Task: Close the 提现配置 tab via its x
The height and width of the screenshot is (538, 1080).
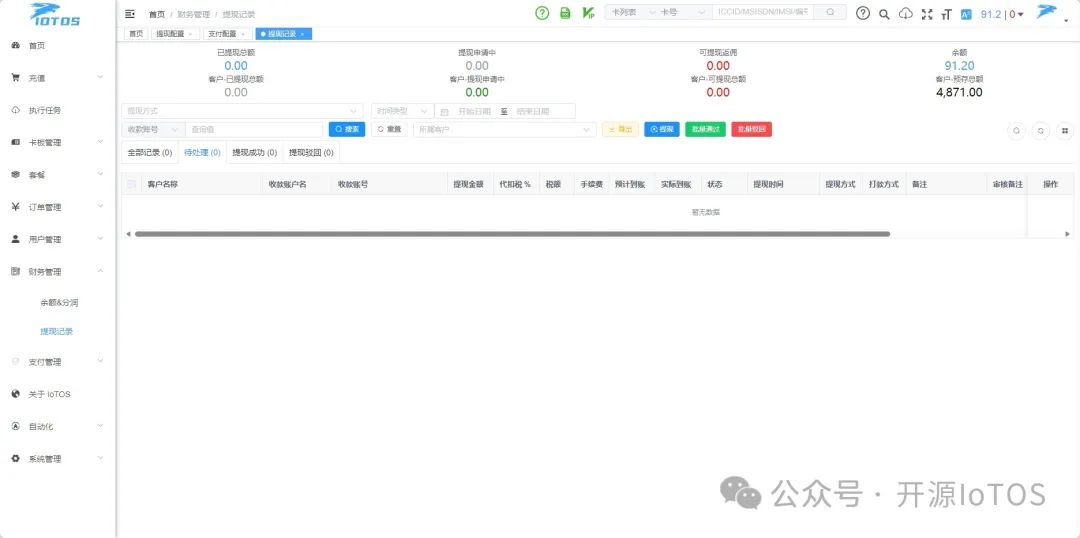Action: click(x=190, y=34)
